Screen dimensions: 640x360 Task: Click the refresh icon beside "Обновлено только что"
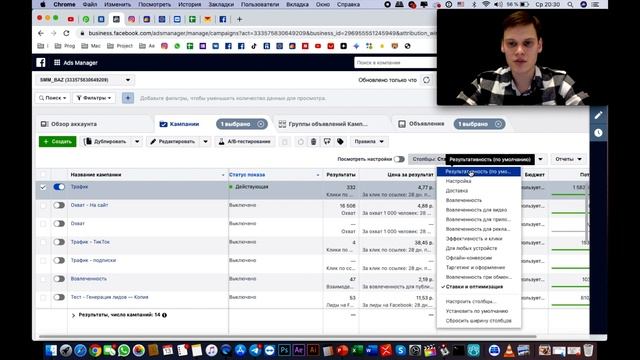pyautogui.click(x=427, y=80)
